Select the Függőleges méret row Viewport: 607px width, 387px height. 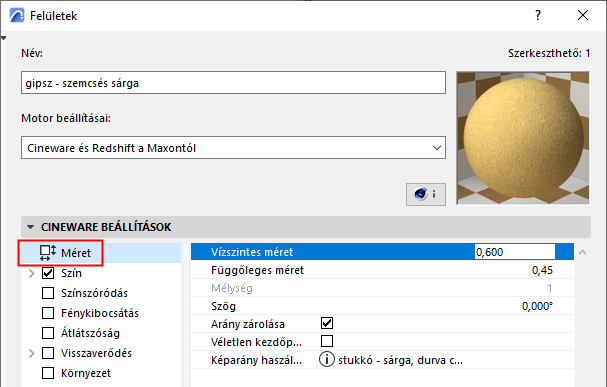coord(382,270)
